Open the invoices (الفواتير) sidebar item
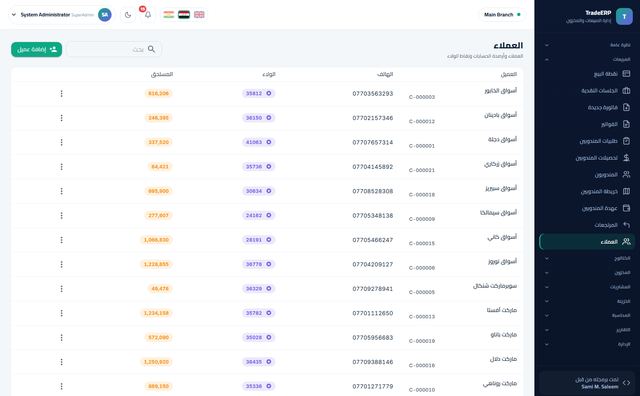Viewport: 640px width, 396px height. pos(587,124)
